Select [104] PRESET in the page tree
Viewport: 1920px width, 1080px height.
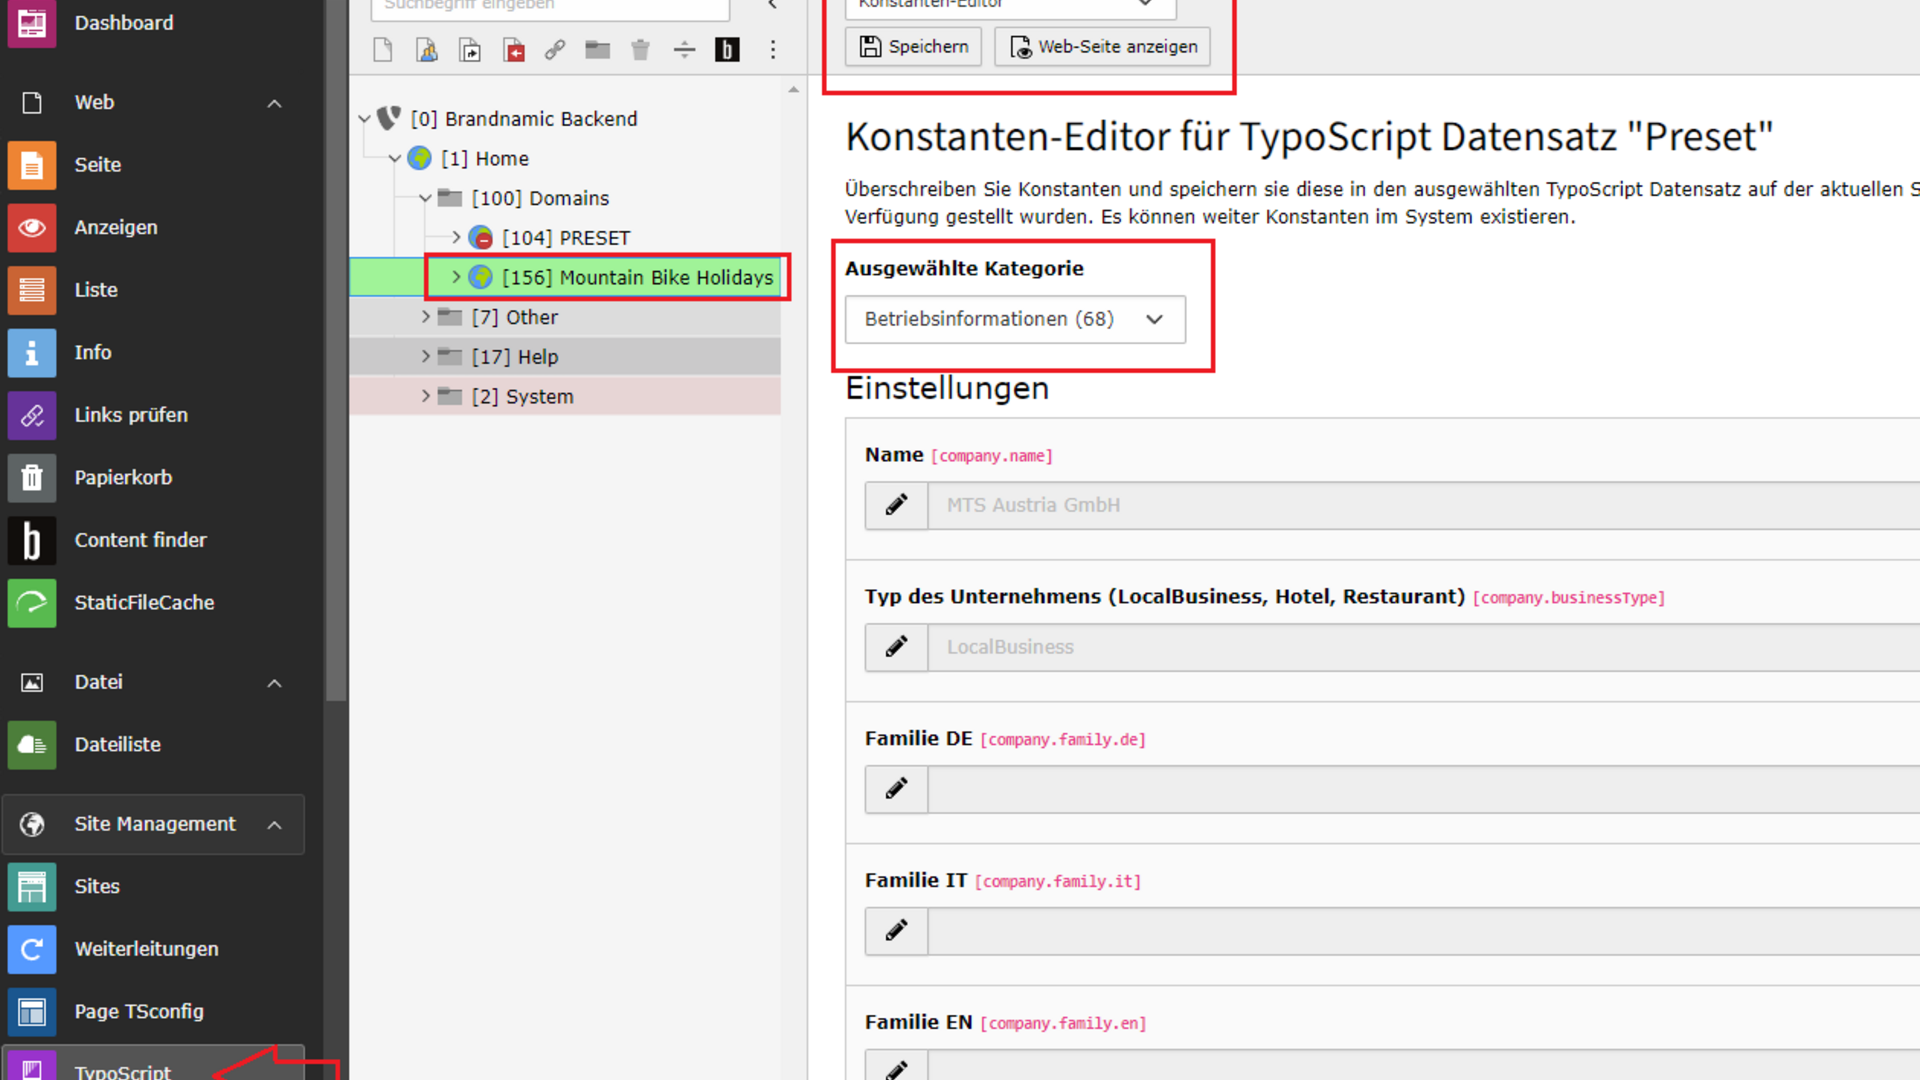566,238
